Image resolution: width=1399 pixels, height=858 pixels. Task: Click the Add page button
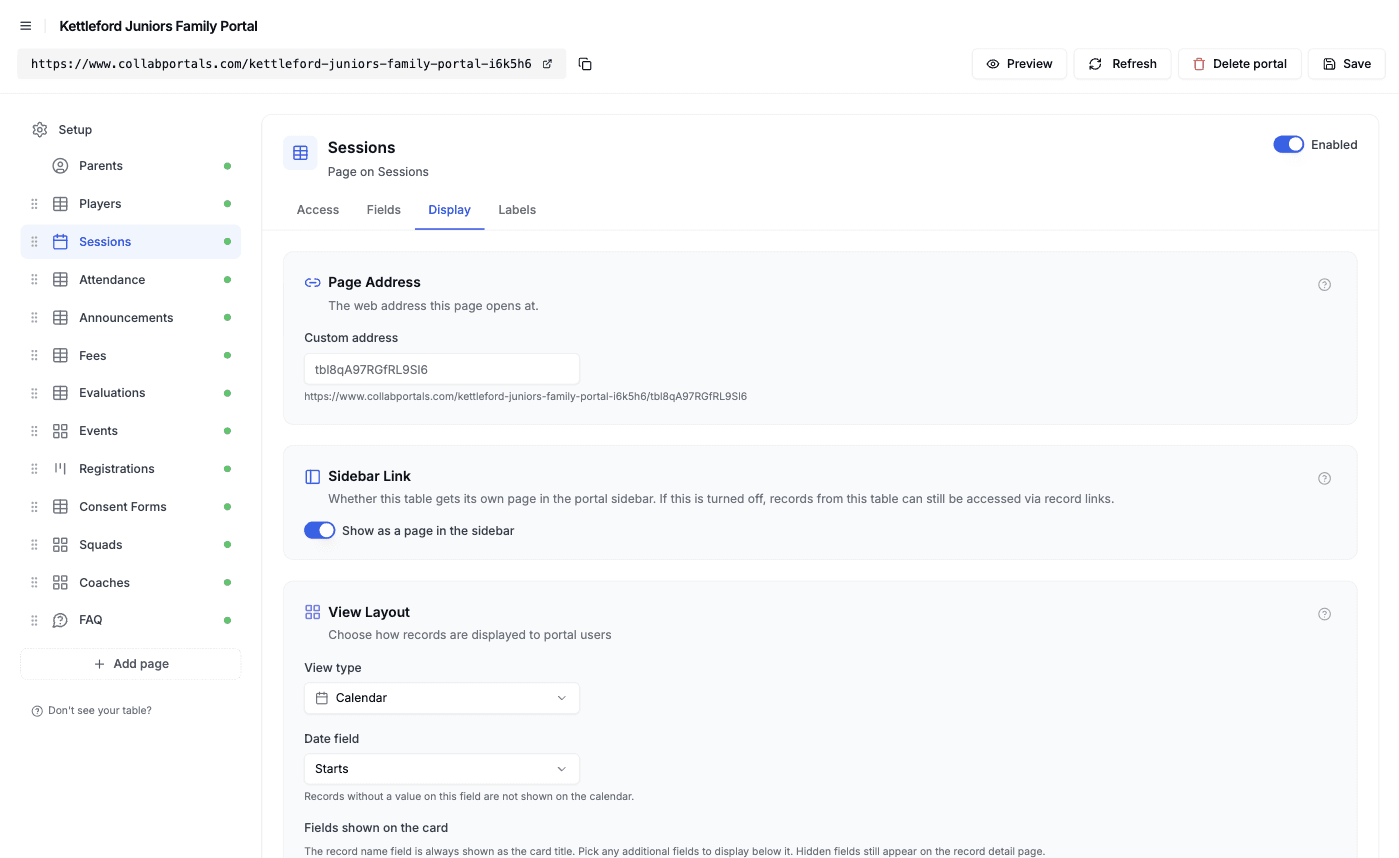point(131,664)
